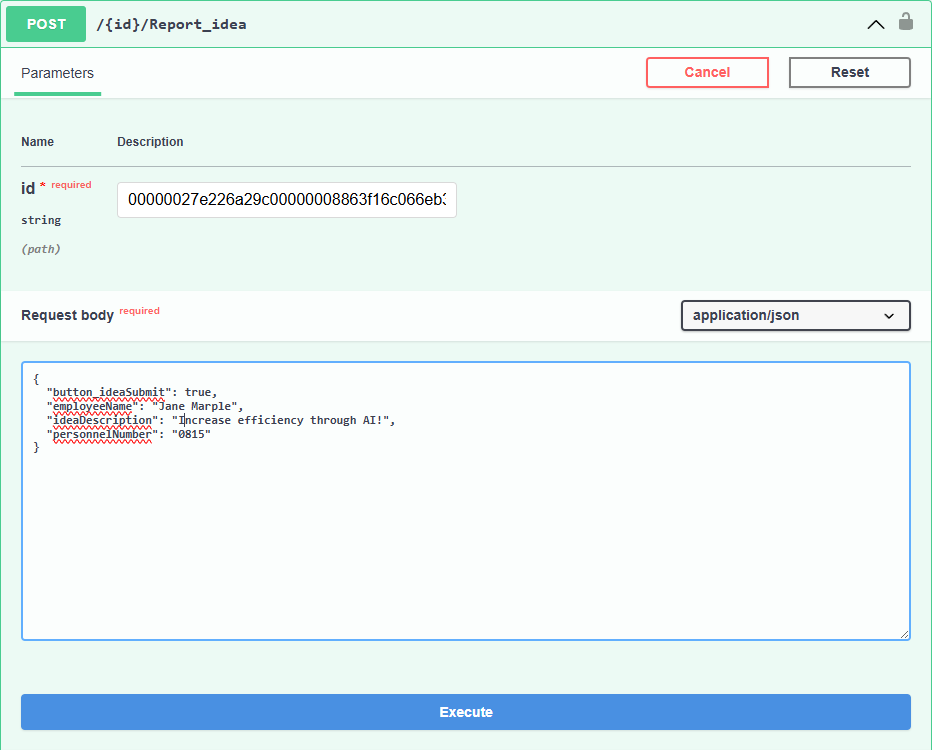Click the arrow on the content type select

pos(889,316)
